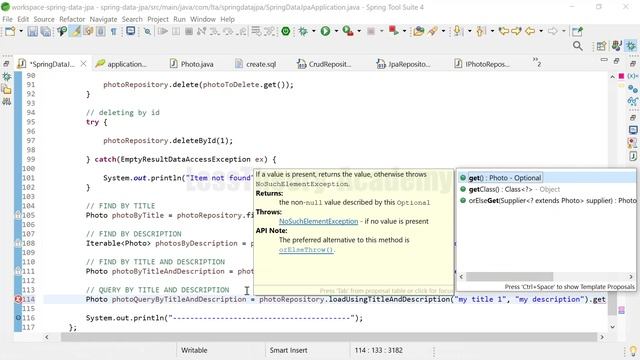The width and height of the screenshot is (640, 360).
Task: Minimize the editor area with the minimize icon
Action: tap(604, 60)
